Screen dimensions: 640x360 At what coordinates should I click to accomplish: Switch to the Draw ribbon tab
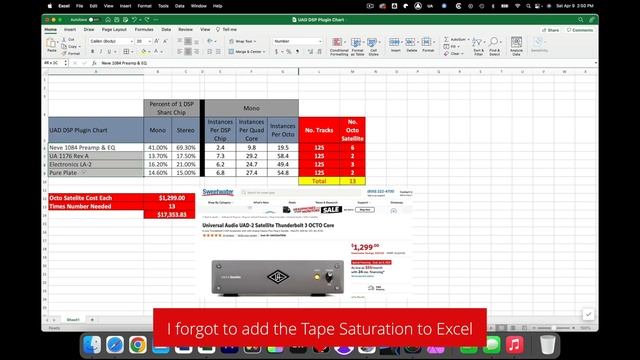coord(89,30)
